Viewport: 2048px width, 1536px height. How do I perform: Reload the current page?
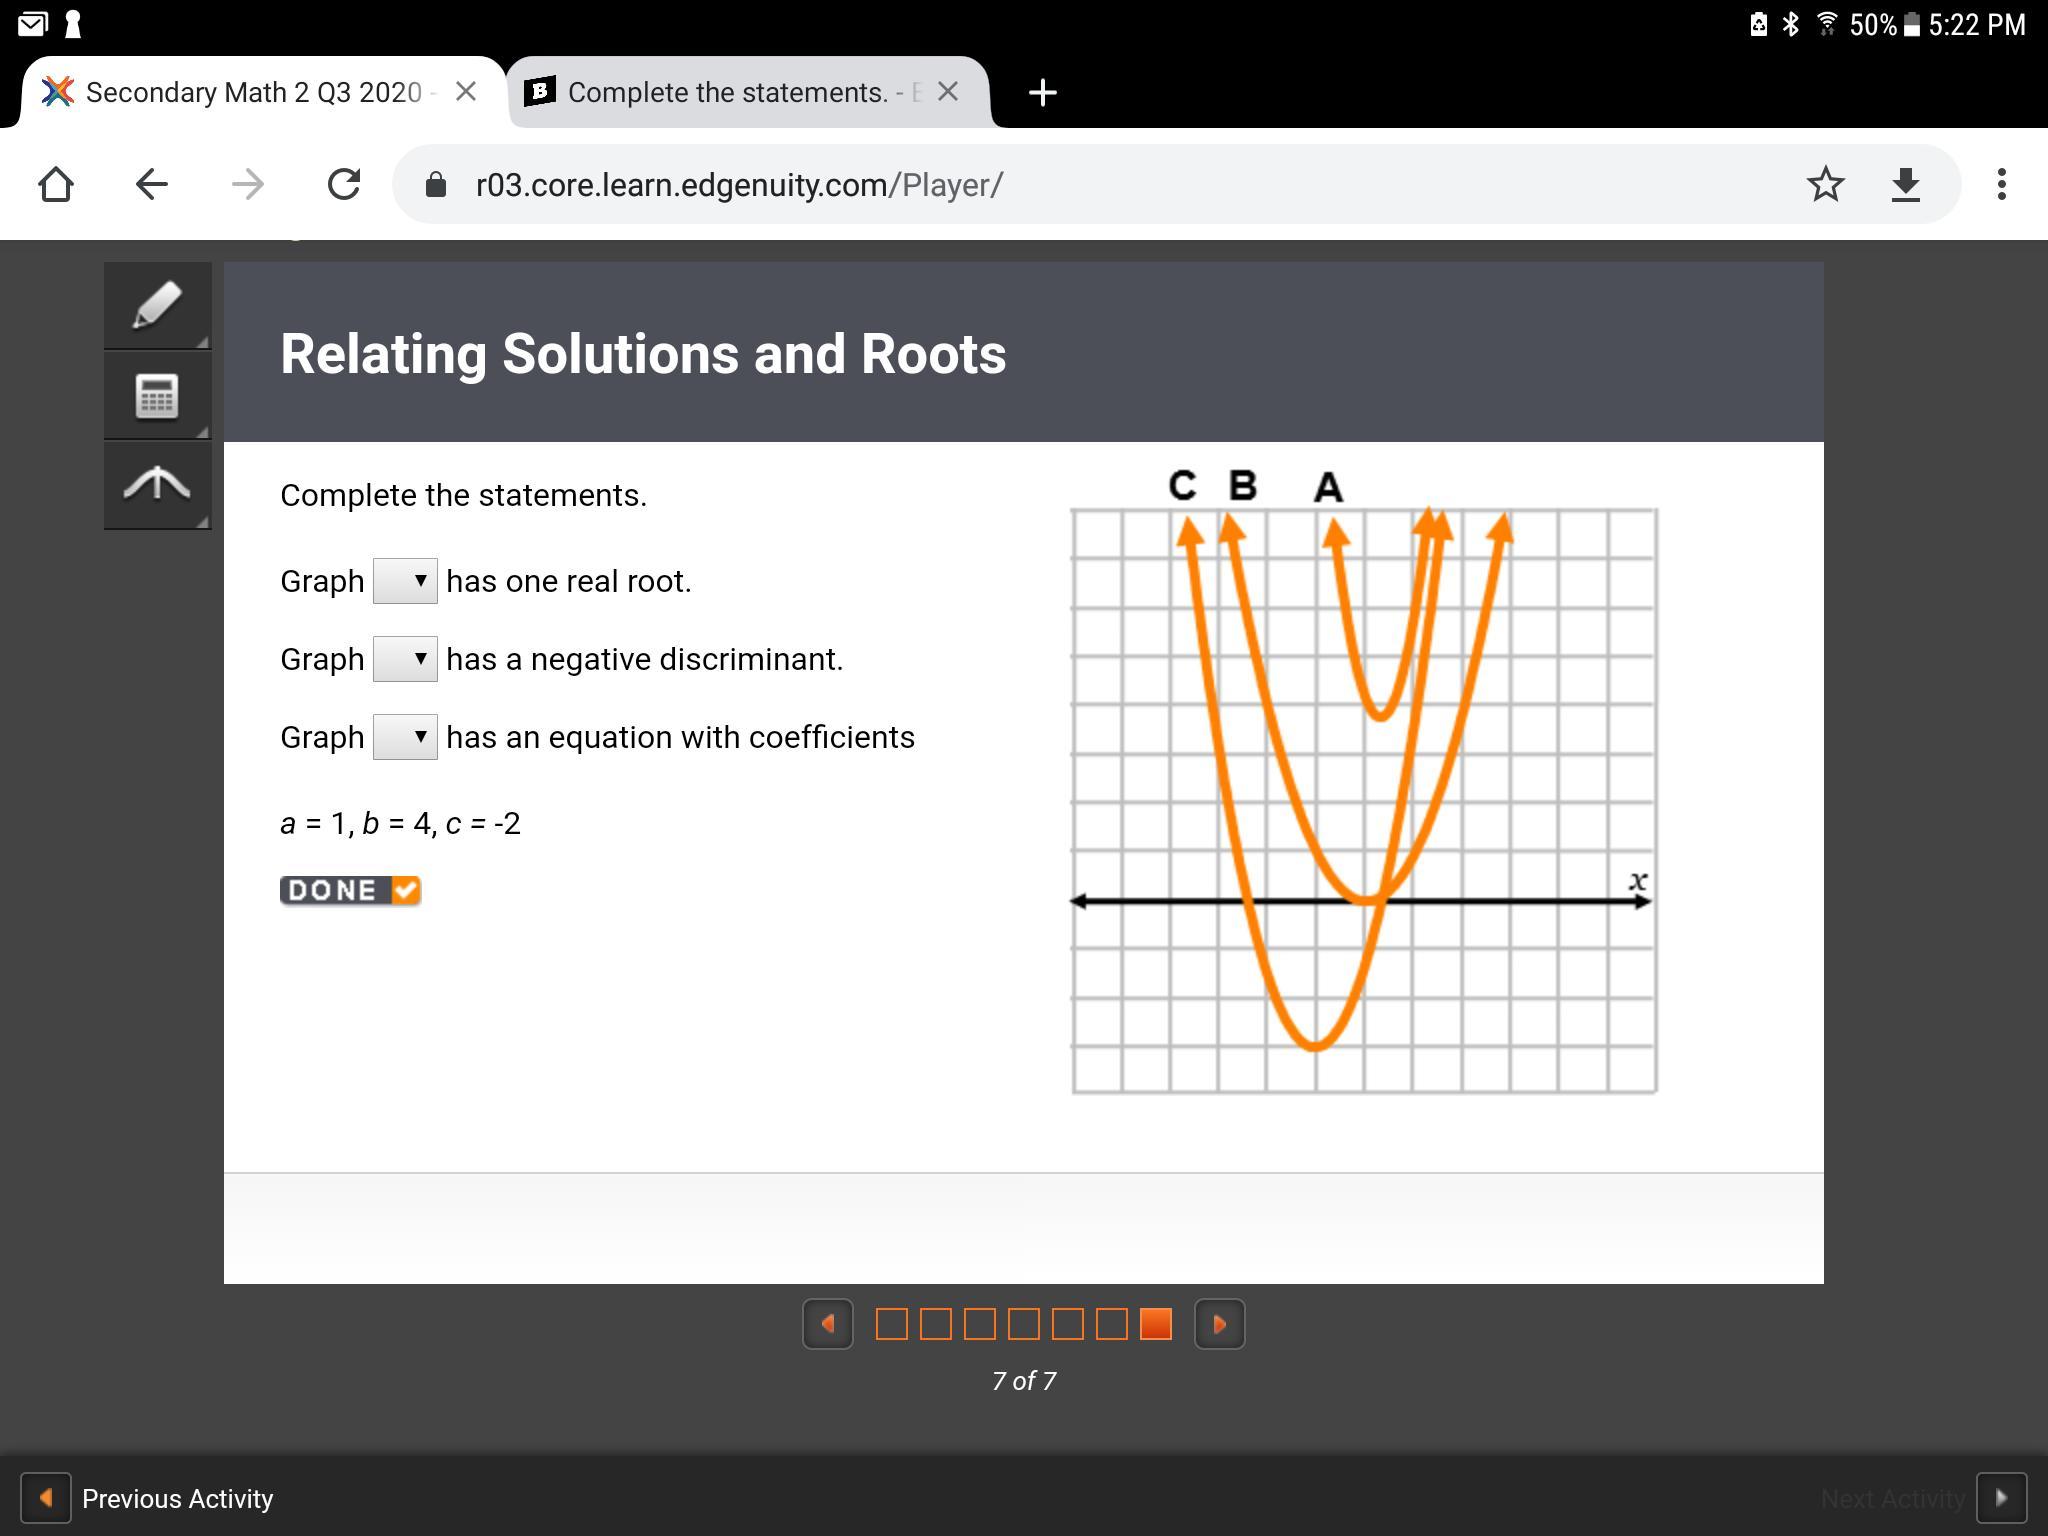pyautogui.click(x=343, y=184)
